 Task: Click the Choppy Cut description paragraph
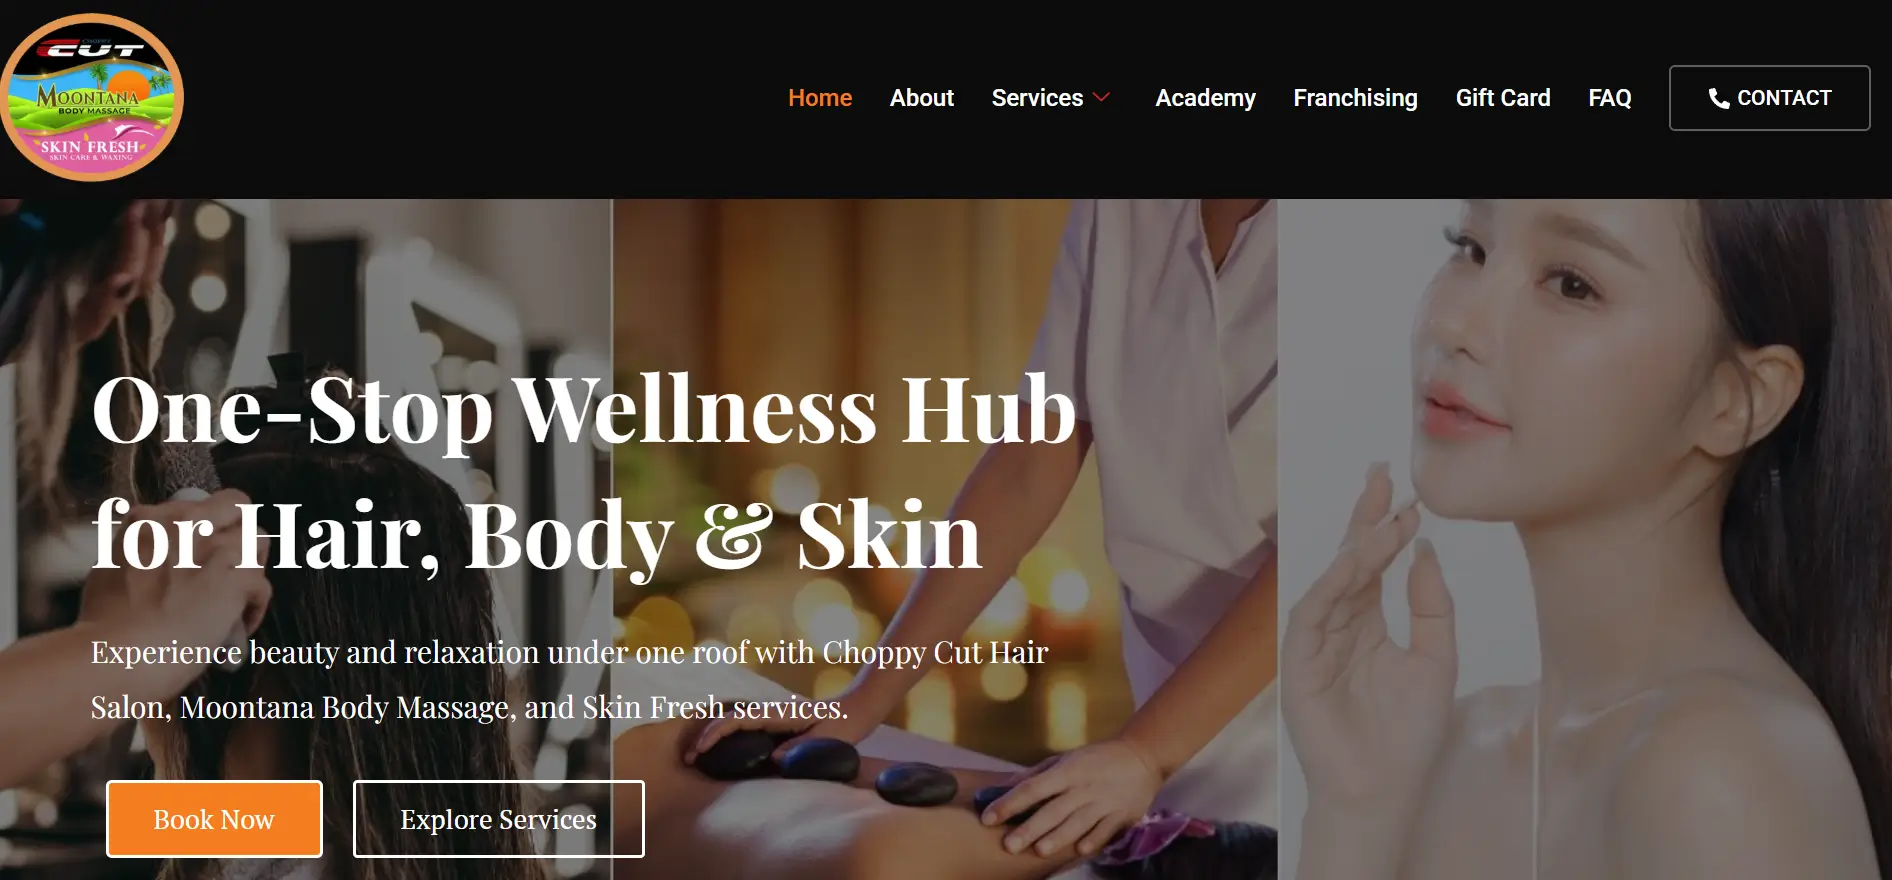pyautogui.click(x=570, y=680)
